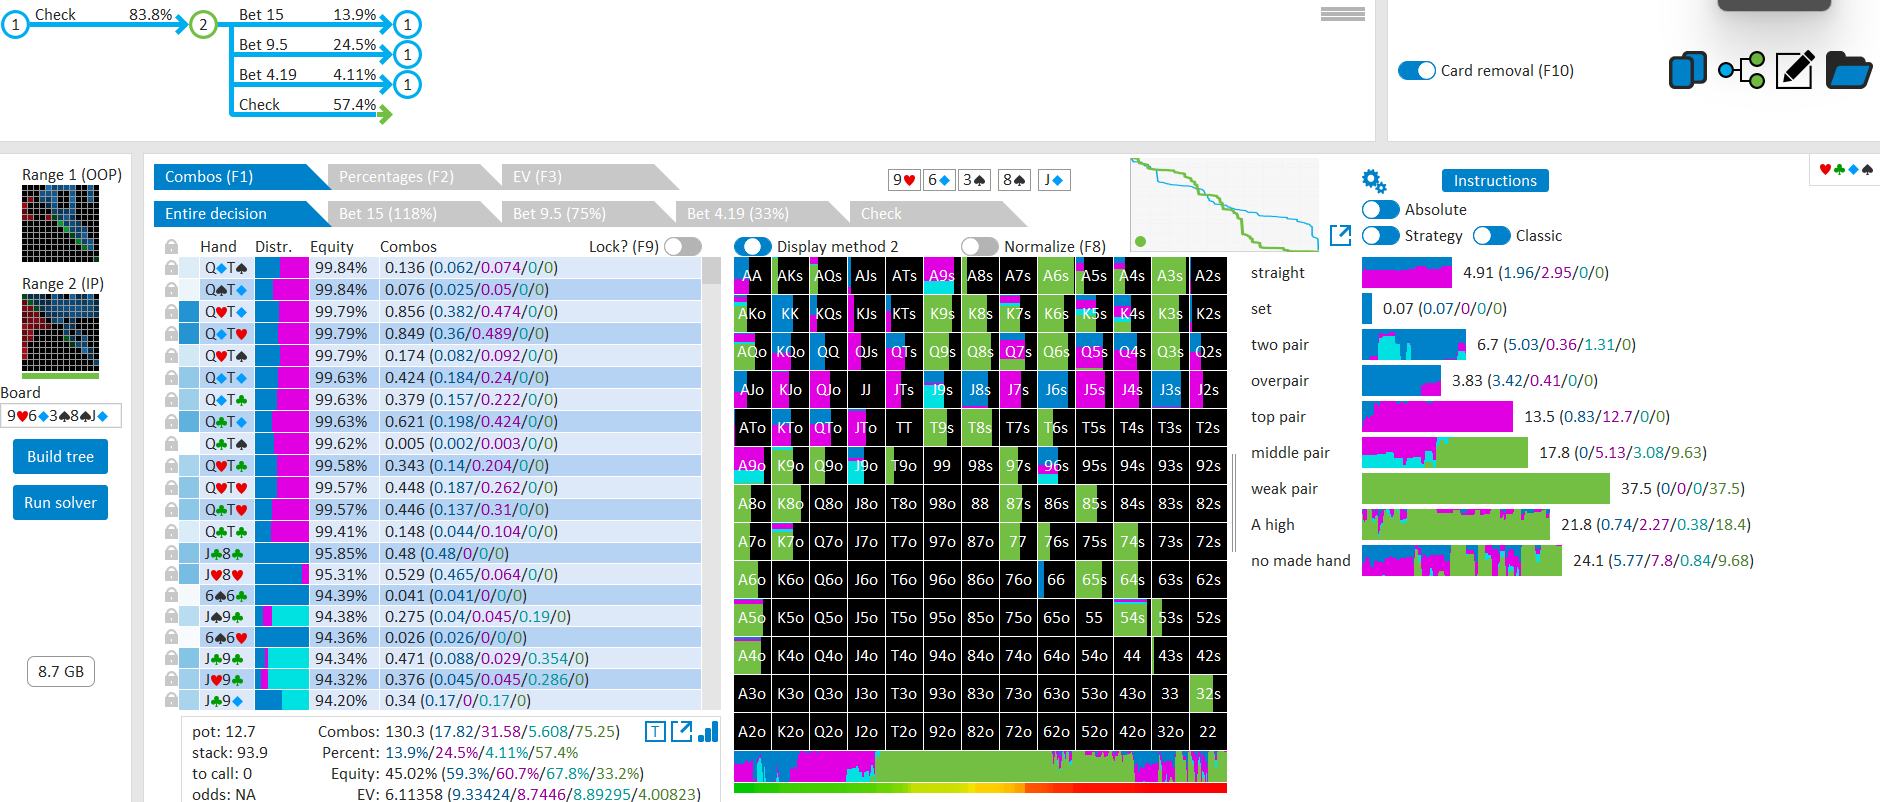Viewport: 1880px width, 802px height.
Task: Open Range 1 (OOP) thumbnail
Action: (x=60, y=224)
